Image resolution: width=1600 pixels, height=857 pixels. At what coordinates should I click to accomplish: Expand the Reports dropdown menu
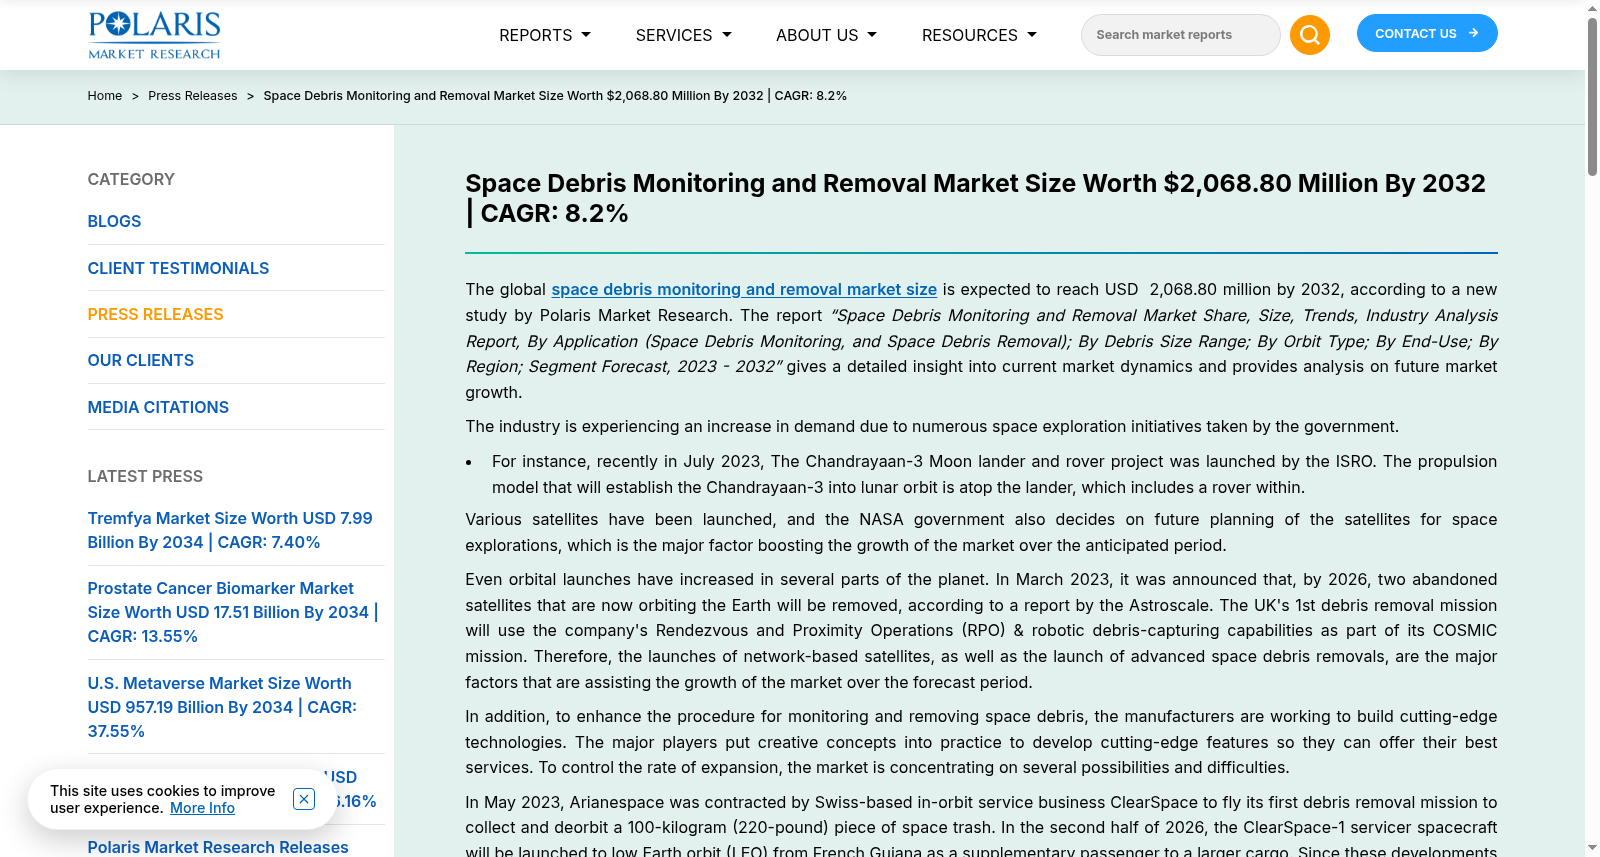point(545,35)
